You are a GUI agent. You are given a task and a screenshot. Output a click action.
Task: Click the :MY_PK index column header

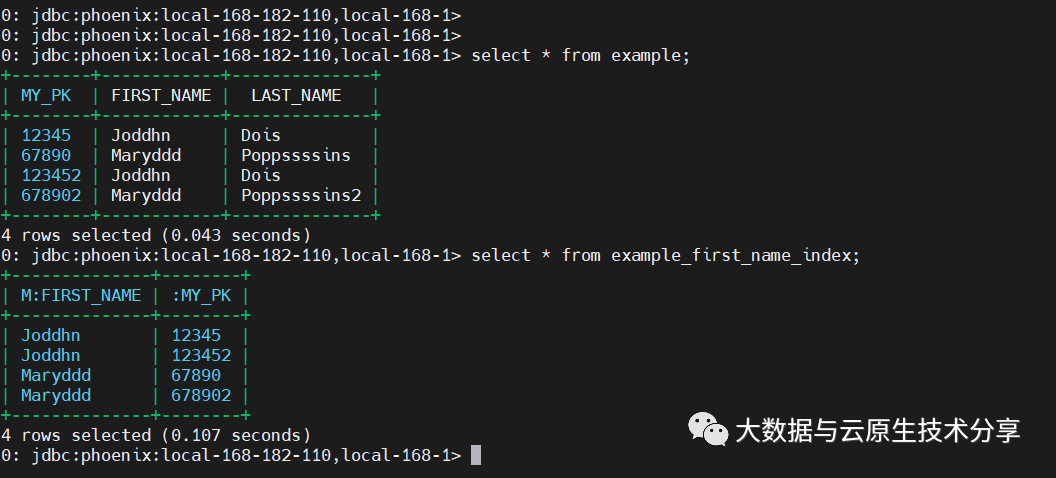(201, 296)
